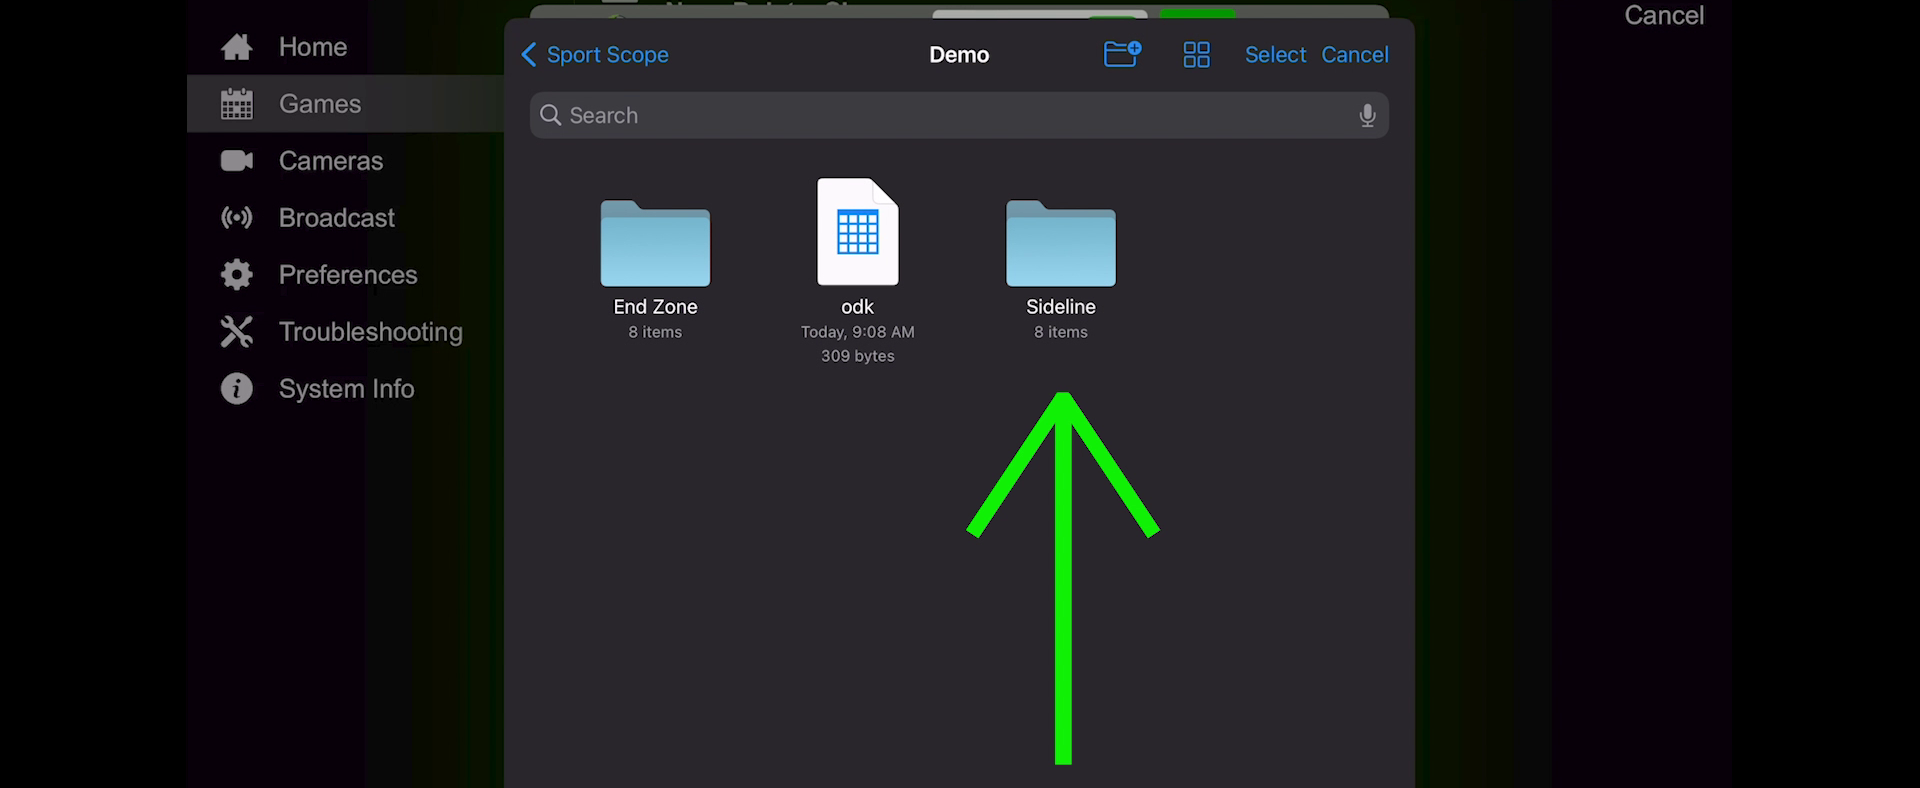Screen dimensions: 1920x788
Task: Go back to the Sport Scope folder
Action: click(595, 55)
